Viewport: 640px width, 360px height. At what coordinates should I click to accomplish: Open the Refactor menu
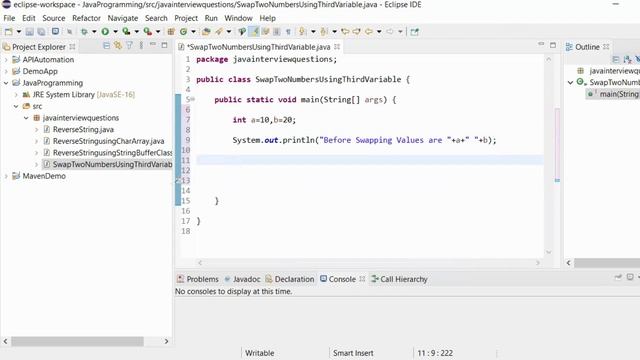coord(86,18)
